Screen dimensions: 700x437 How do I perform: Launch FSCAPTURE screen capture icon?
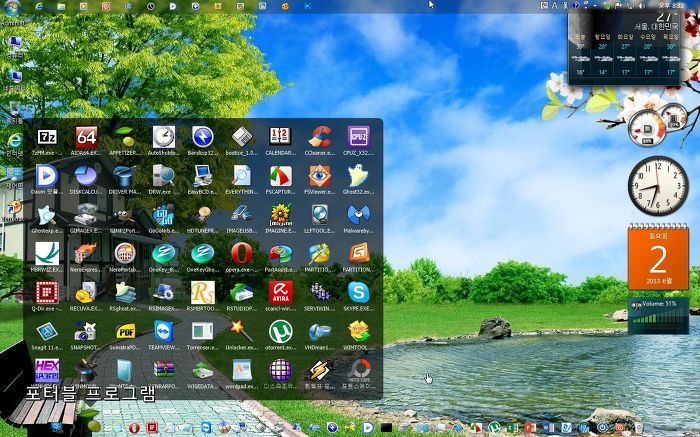click(281, 175)
